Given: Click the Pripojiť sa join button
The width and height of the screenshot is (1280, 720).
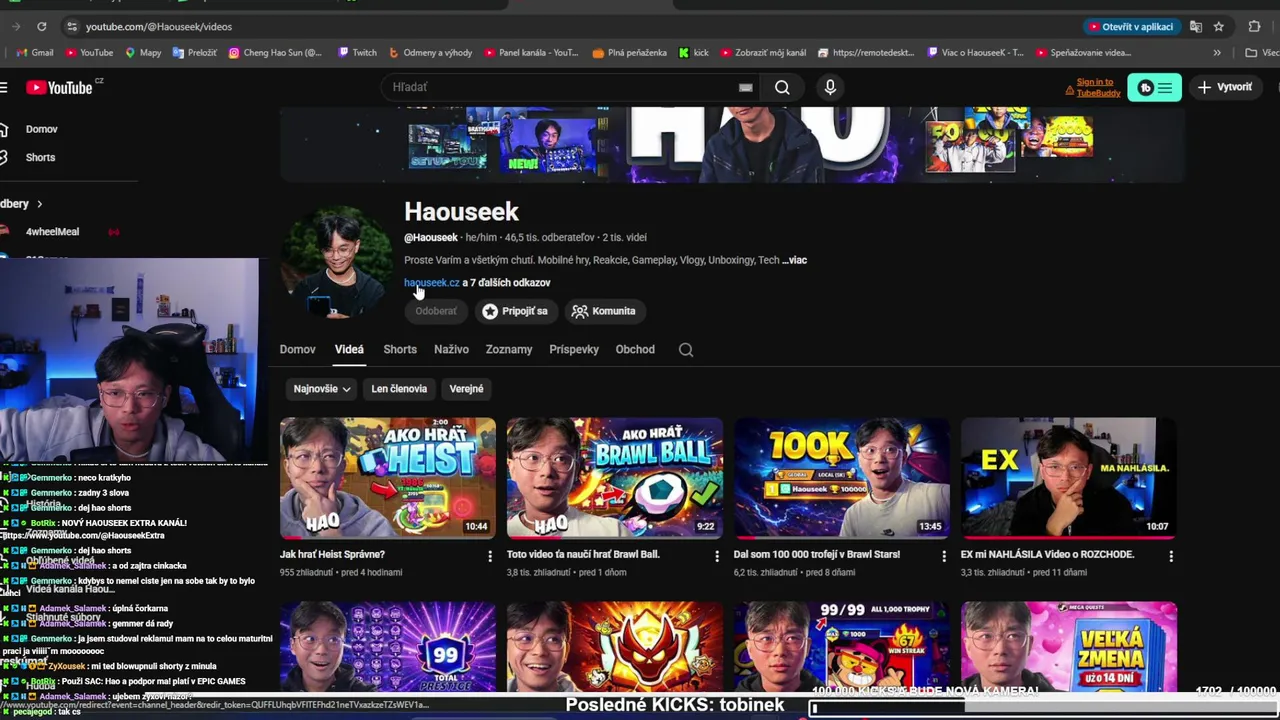Looking at the screenshot, I should coord(515,311).
